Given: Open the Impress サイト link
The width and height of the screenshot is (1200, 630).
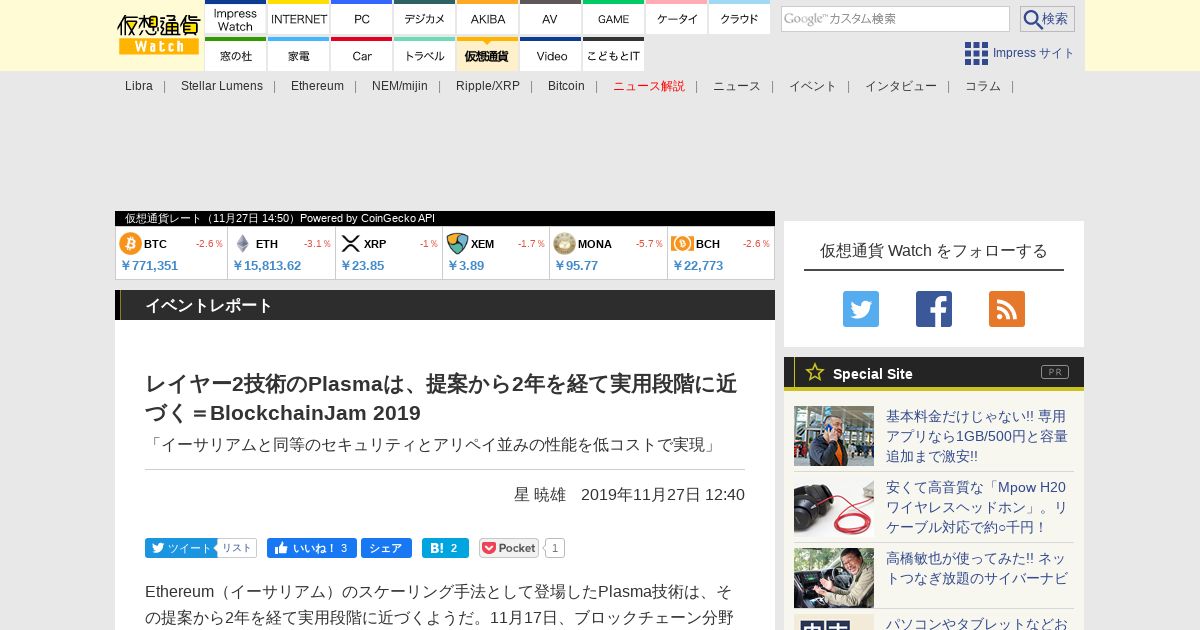Looking at the screenshot, I should click(1033, 53).
